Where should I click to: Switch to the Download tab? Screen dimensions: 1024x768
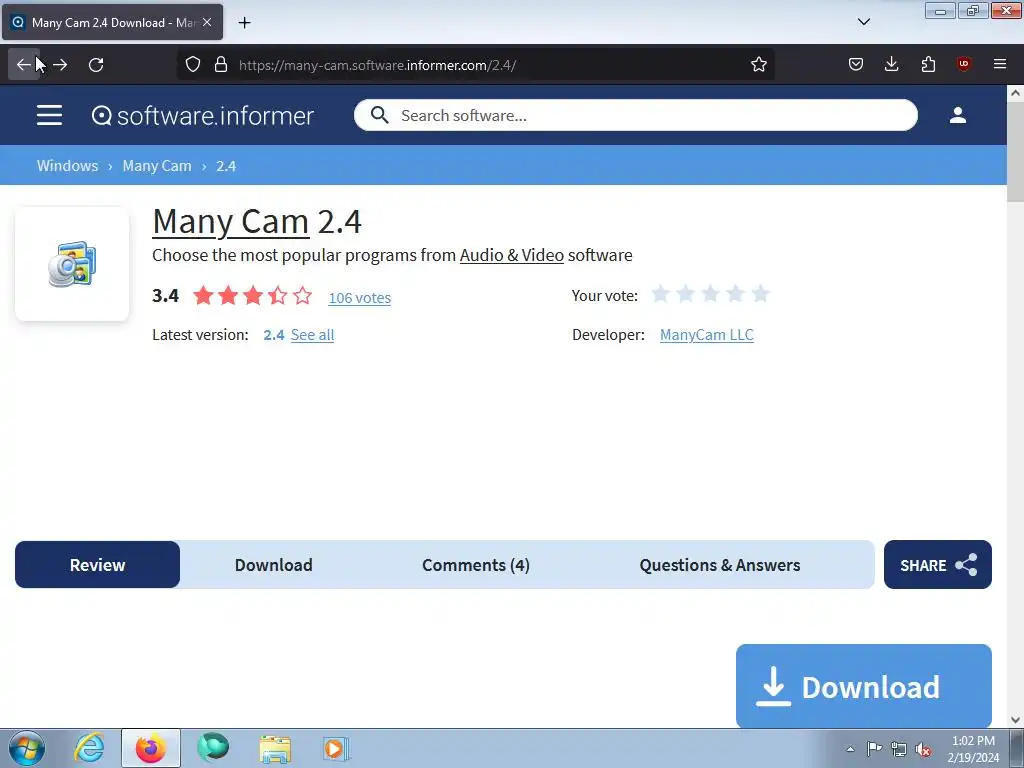(x=274, y=565)
